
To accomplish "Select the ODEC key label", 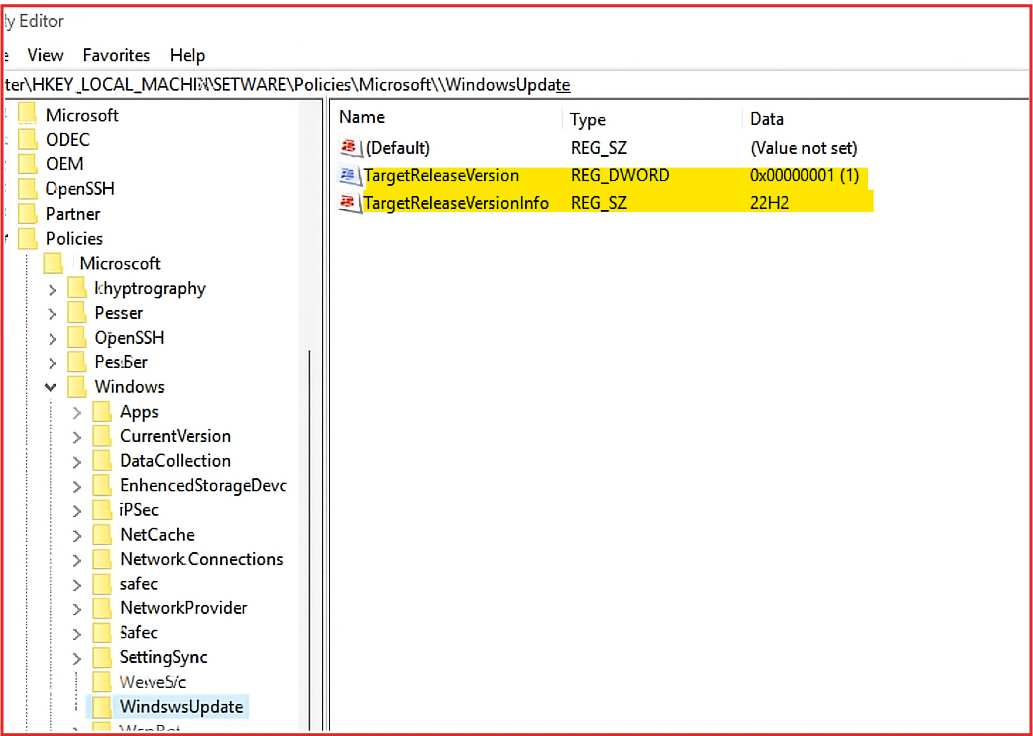I will 68,140.
